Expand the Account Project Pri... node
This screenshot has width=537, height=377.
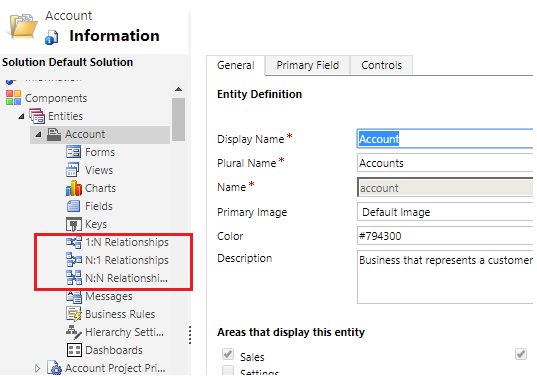(x=37, y=368)
